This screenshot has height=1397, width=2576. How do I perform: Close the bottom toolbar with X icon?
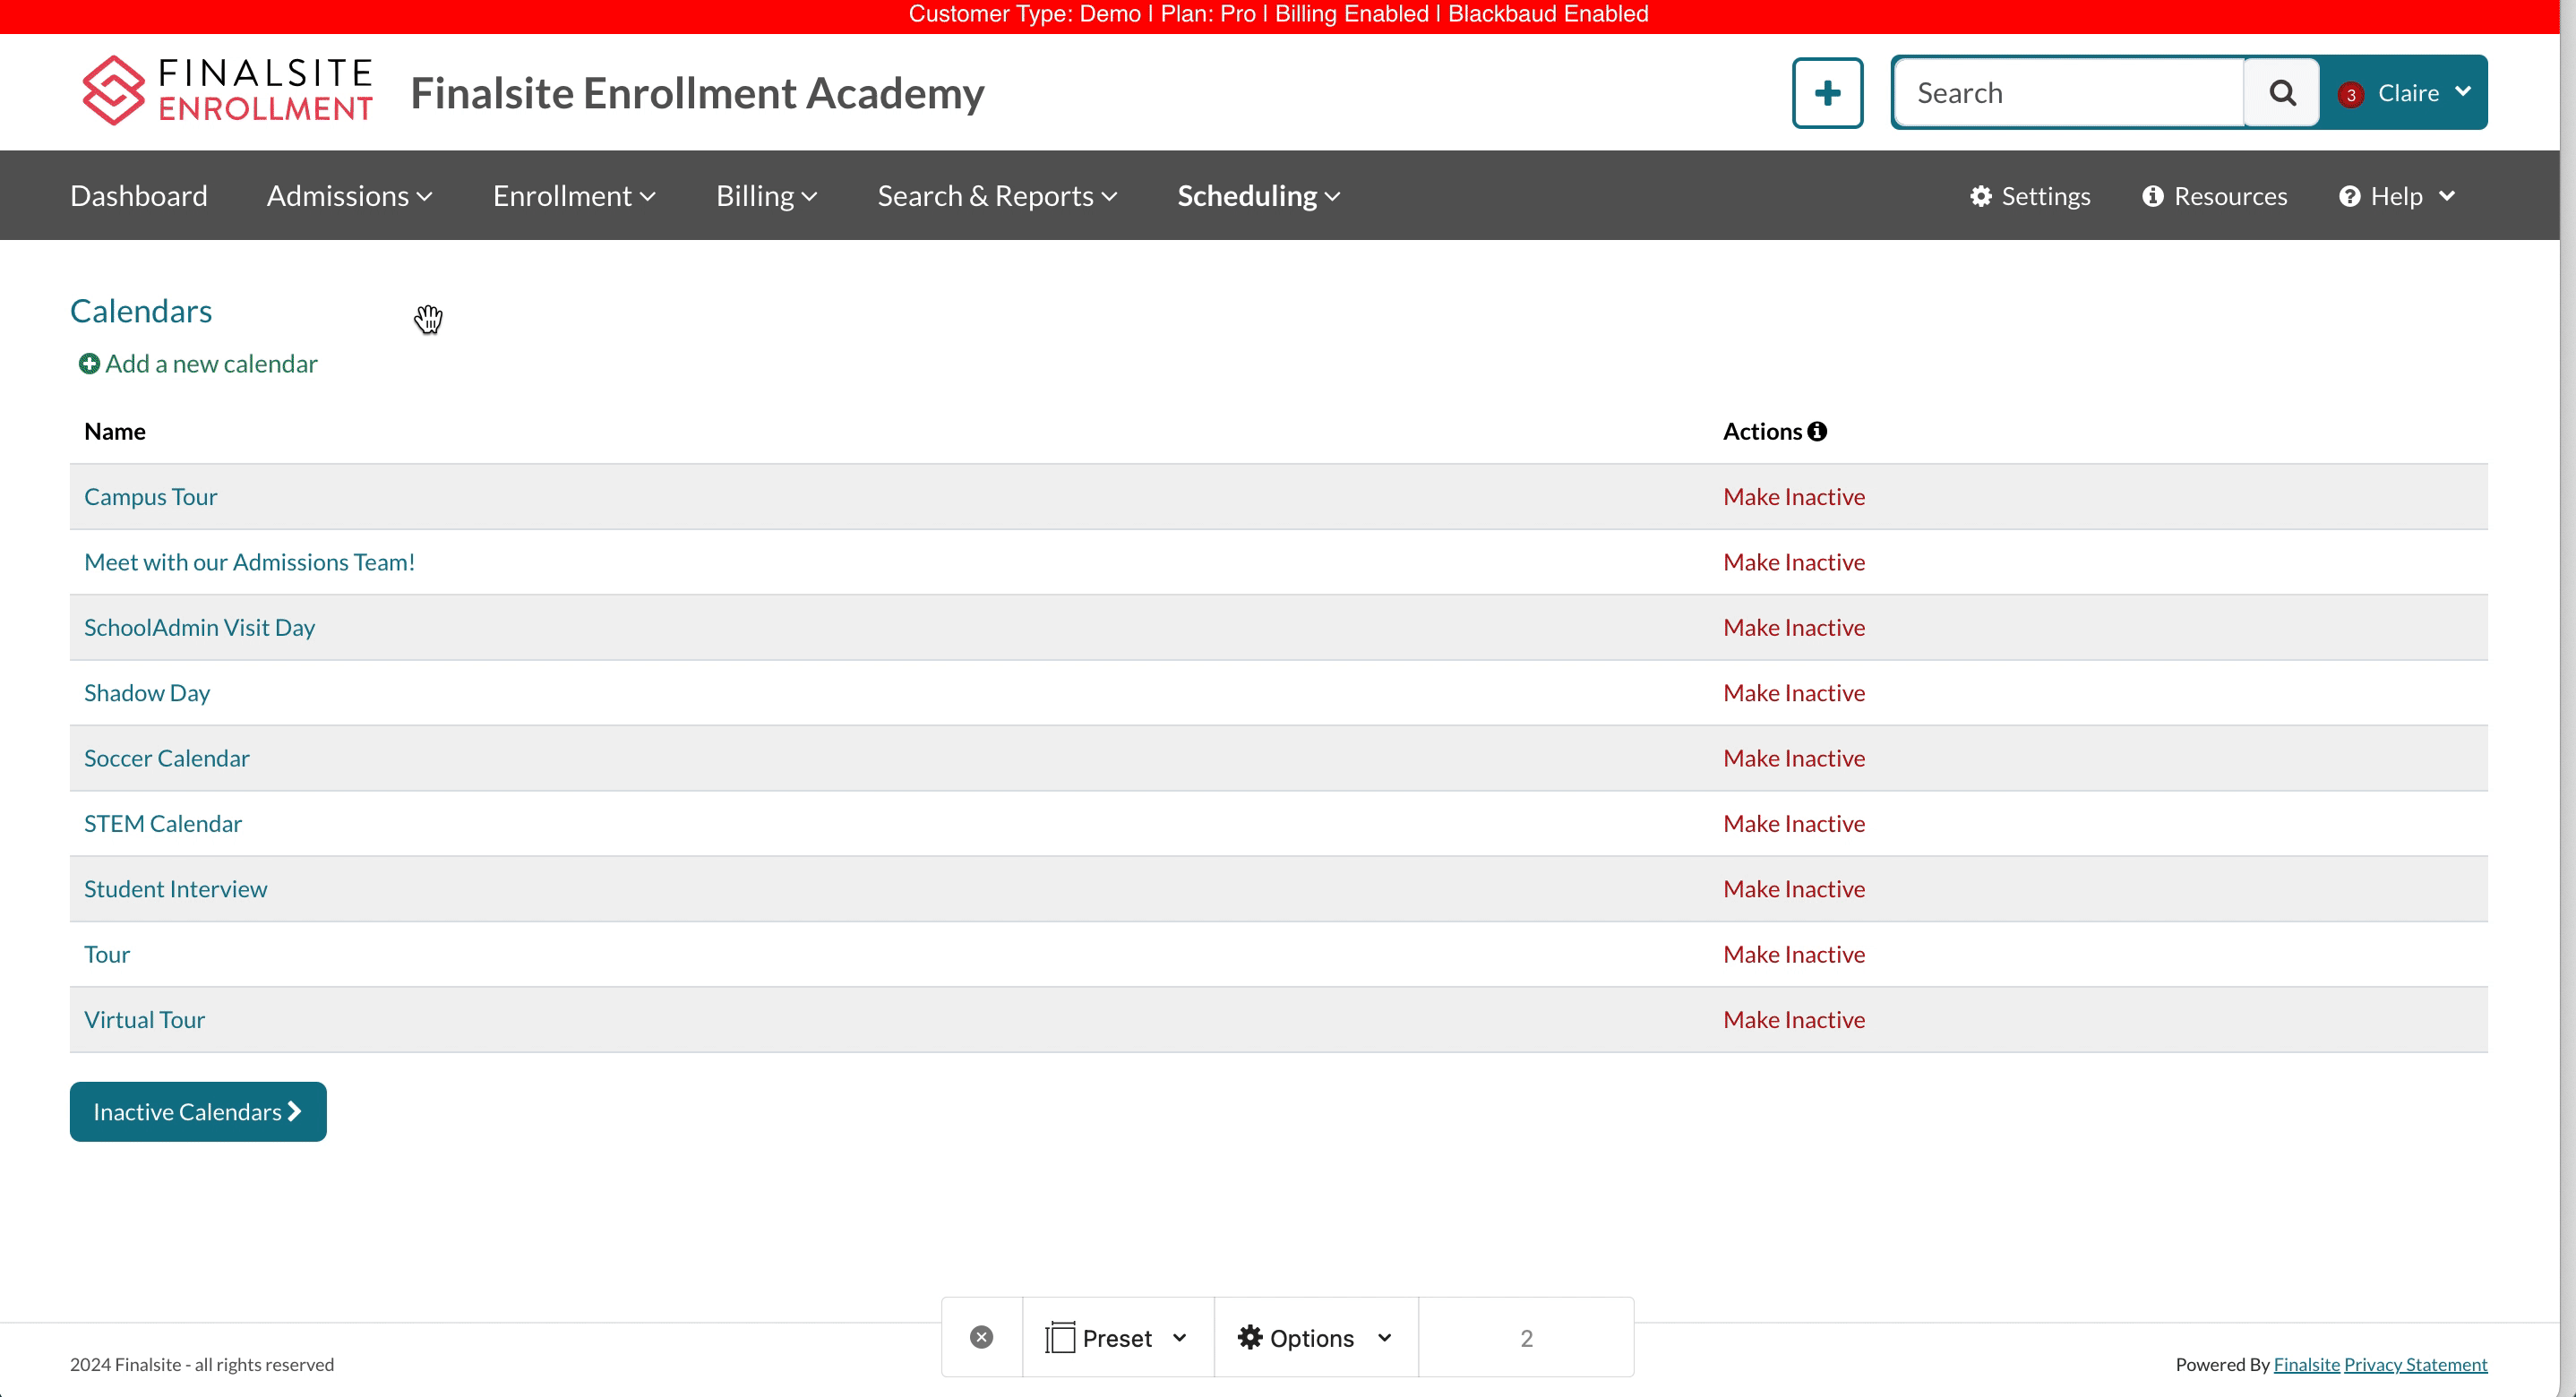[x=981, y=1337]
